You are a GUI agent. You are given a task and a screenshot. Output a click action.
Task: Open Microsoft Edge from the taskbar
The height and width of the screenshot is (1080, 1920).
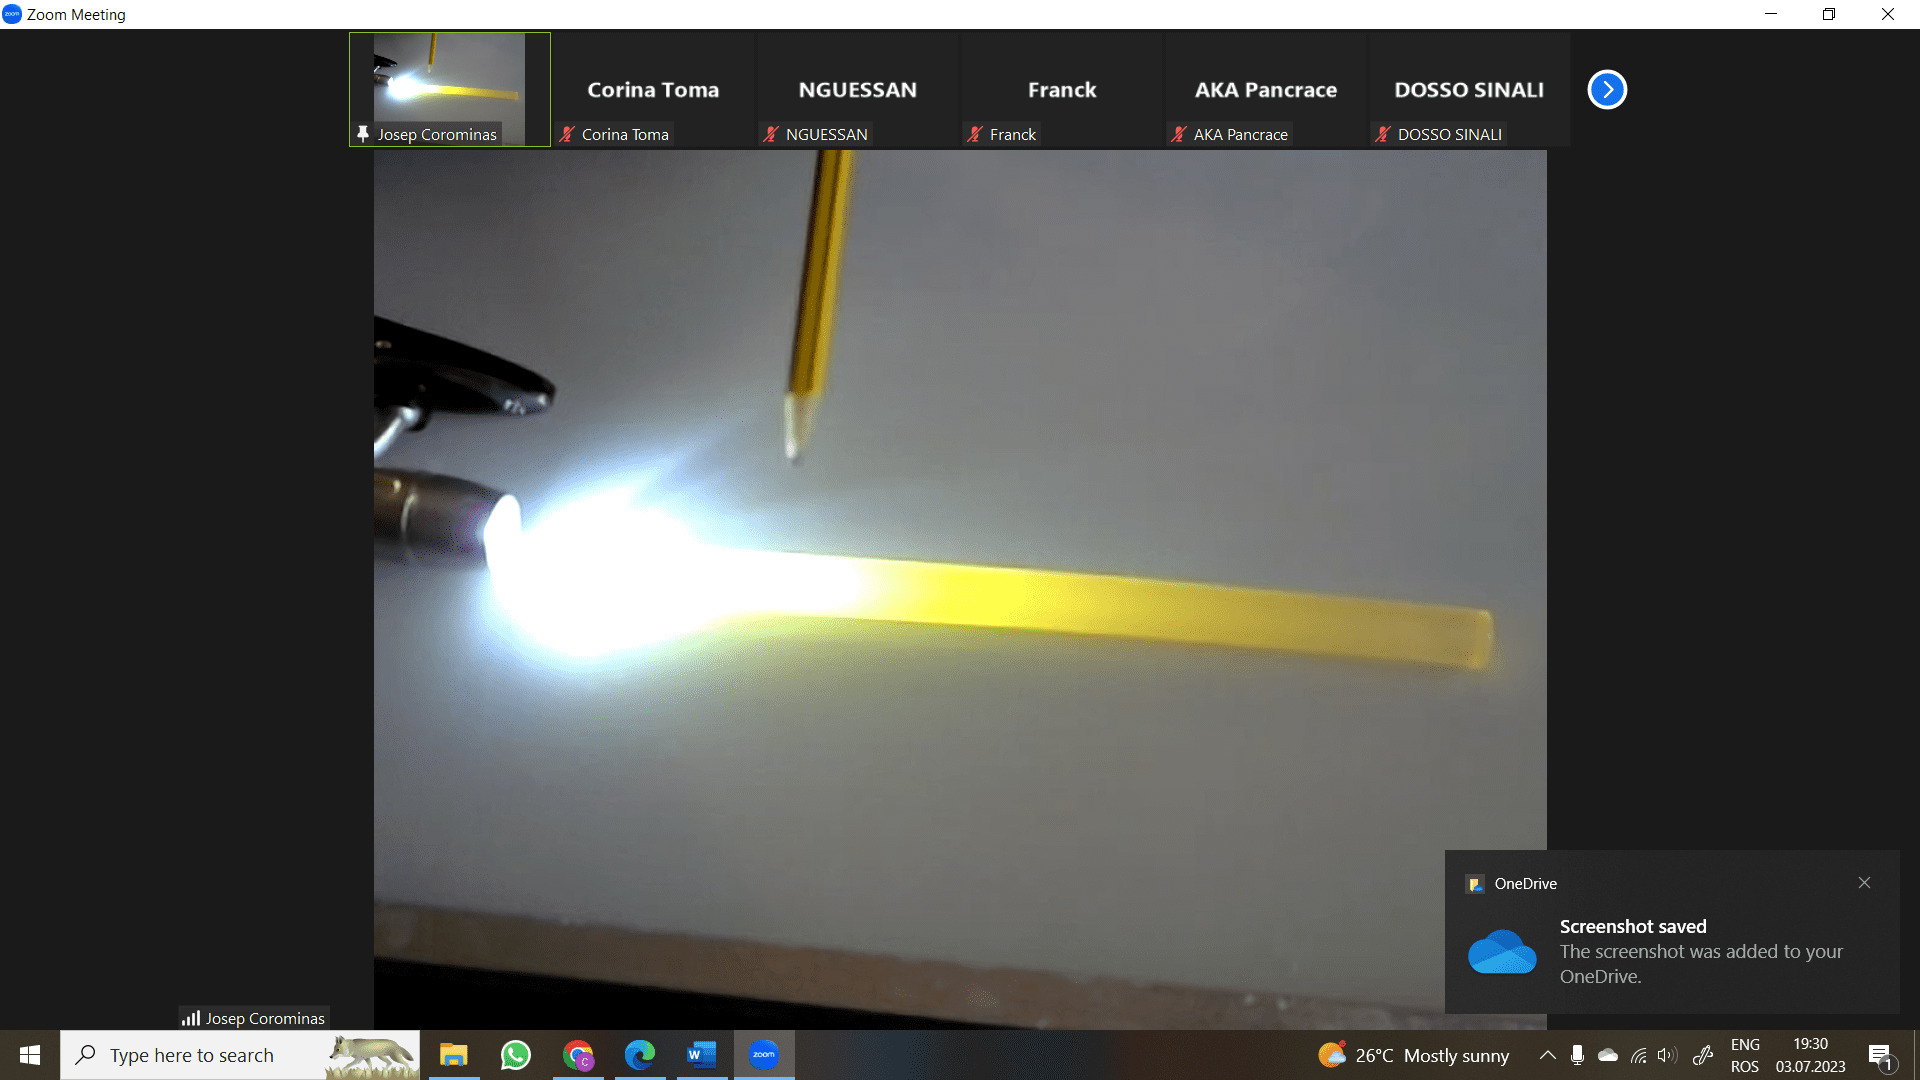coord(640,1055)
